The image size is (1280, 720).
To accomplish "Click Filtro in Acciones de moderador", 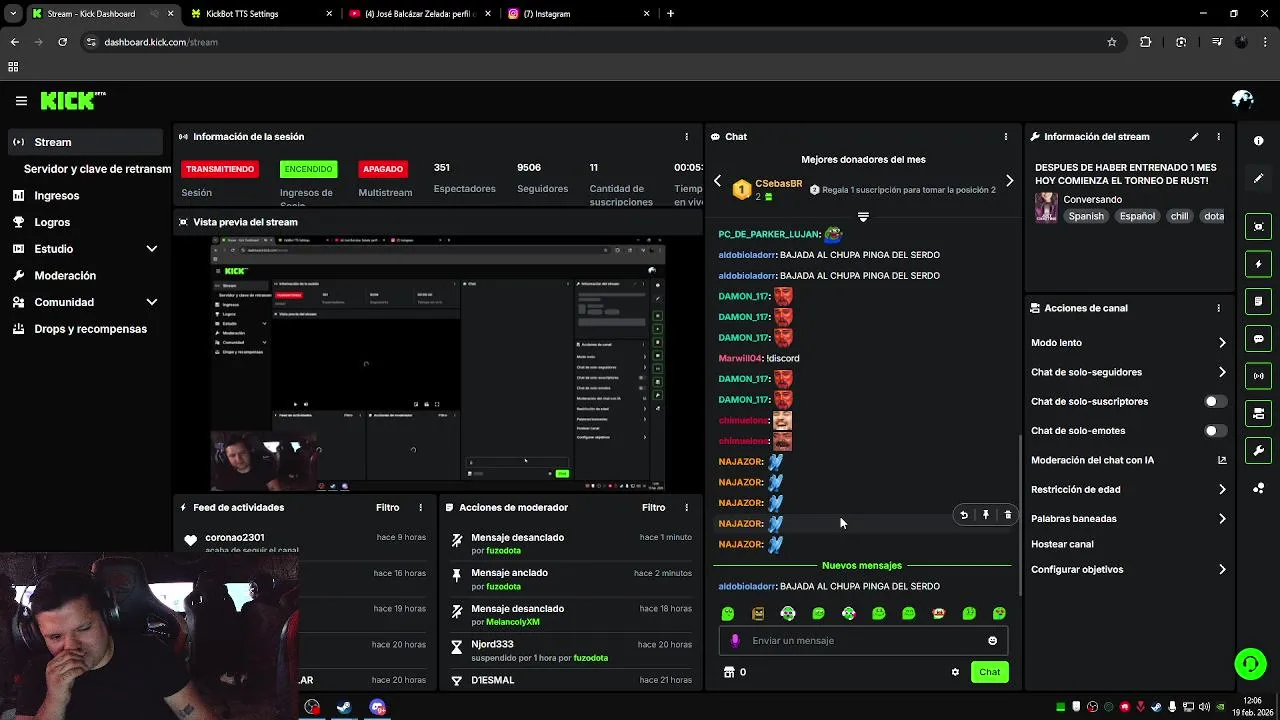I will [x=653, y=508].
